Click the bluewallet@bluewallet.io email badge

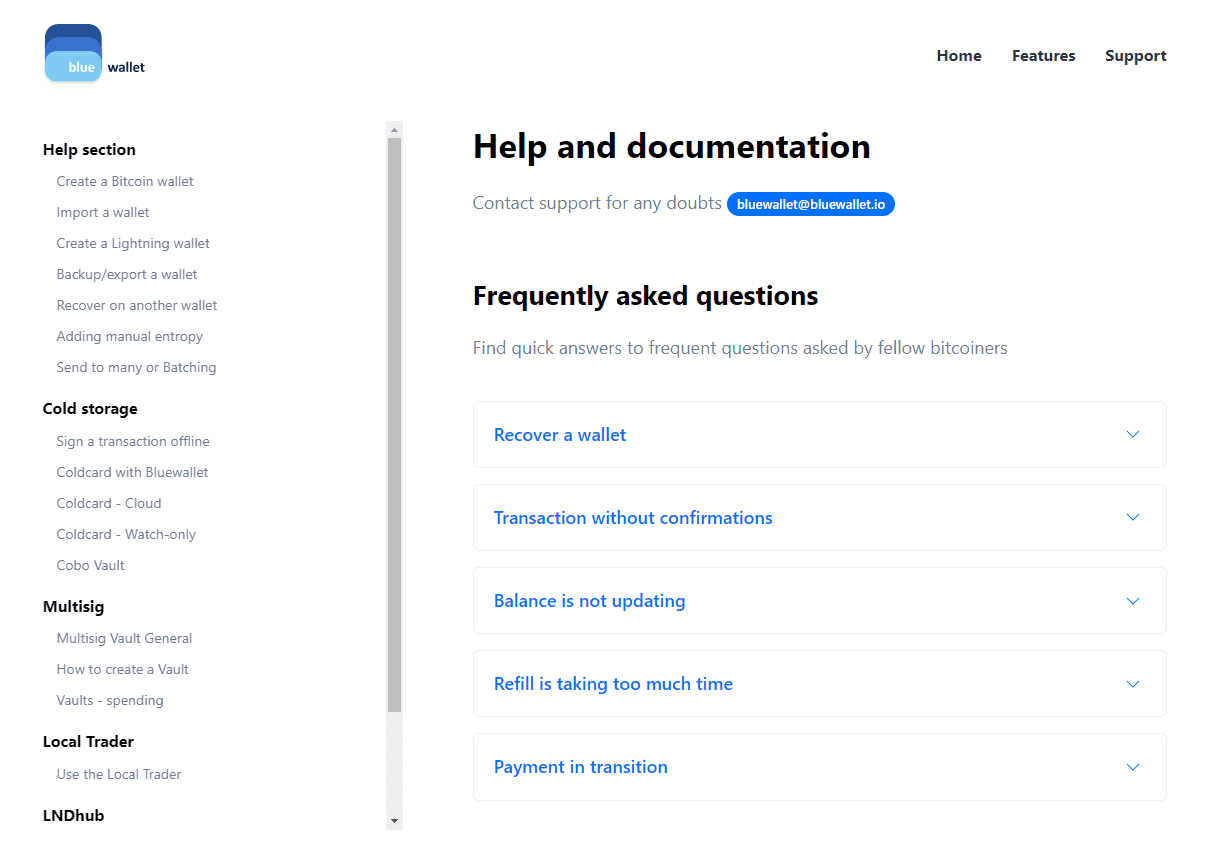(x=811, y=204)
